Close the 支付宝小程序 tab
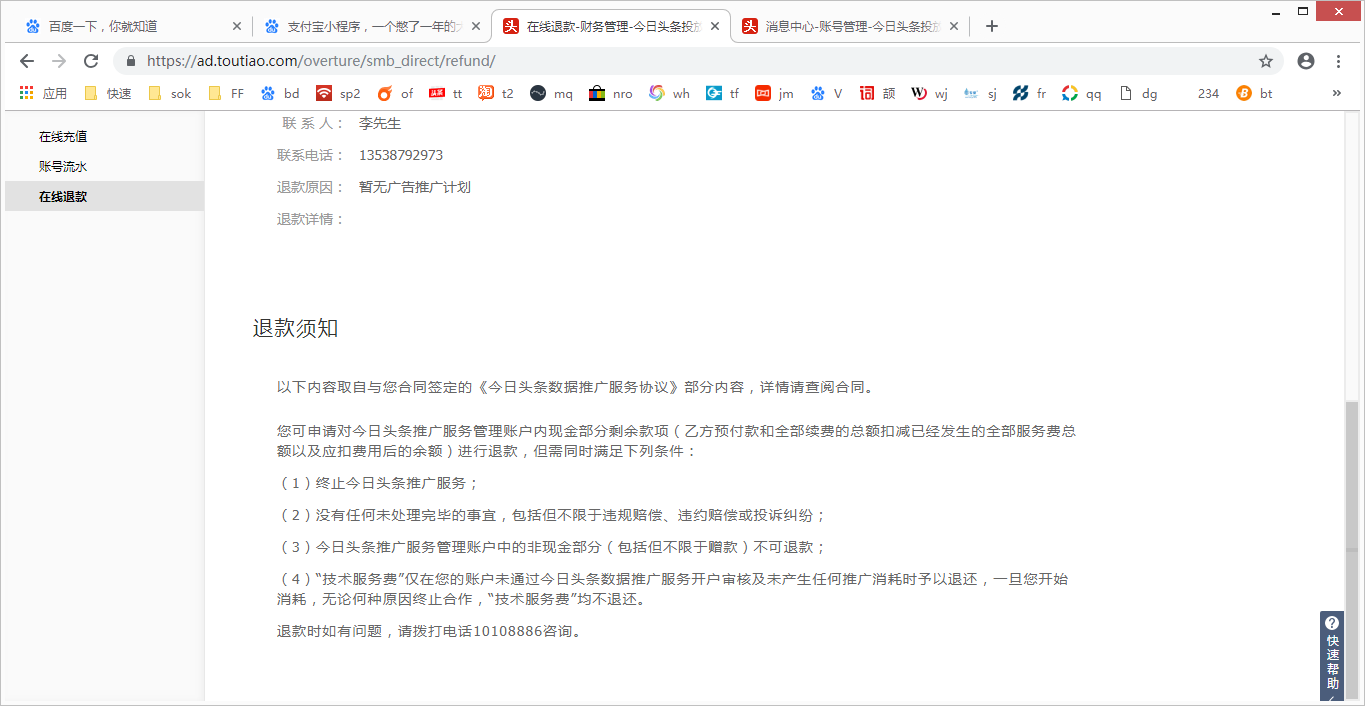The width and height of the screenshot is (1365, 706). point(475,26)
